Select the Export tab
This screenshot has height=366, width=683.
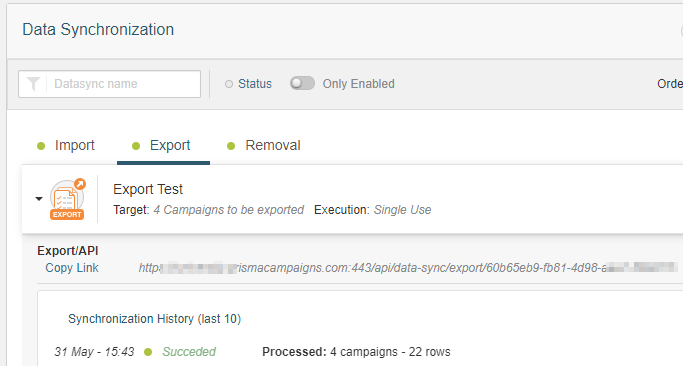(x=170, y=146)
